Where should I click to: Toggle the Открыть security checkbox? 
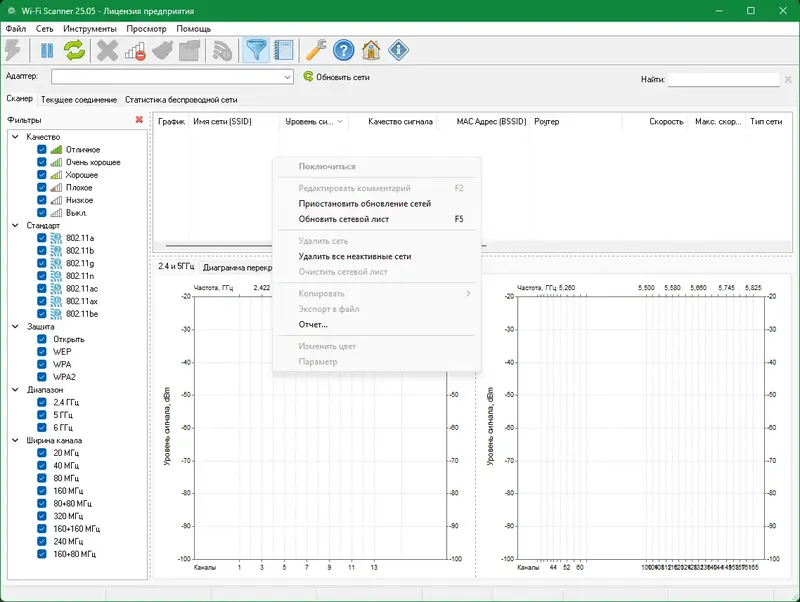coord(42,339)
